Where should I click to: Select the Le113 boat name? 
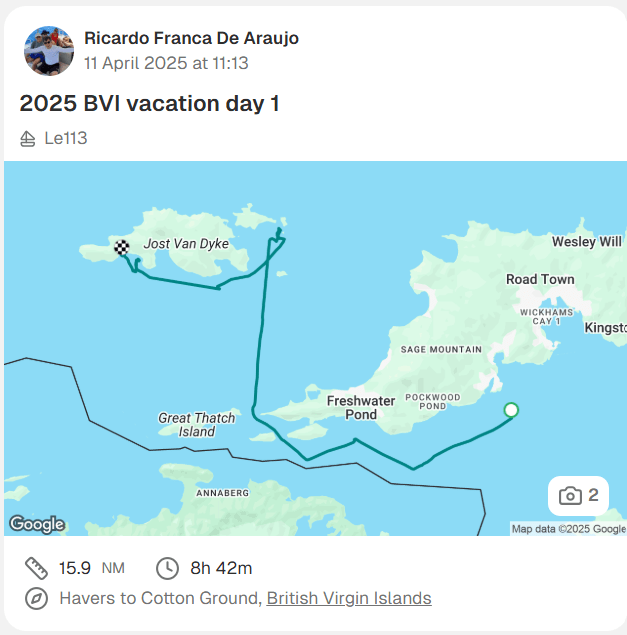click(x=66, y=138)
